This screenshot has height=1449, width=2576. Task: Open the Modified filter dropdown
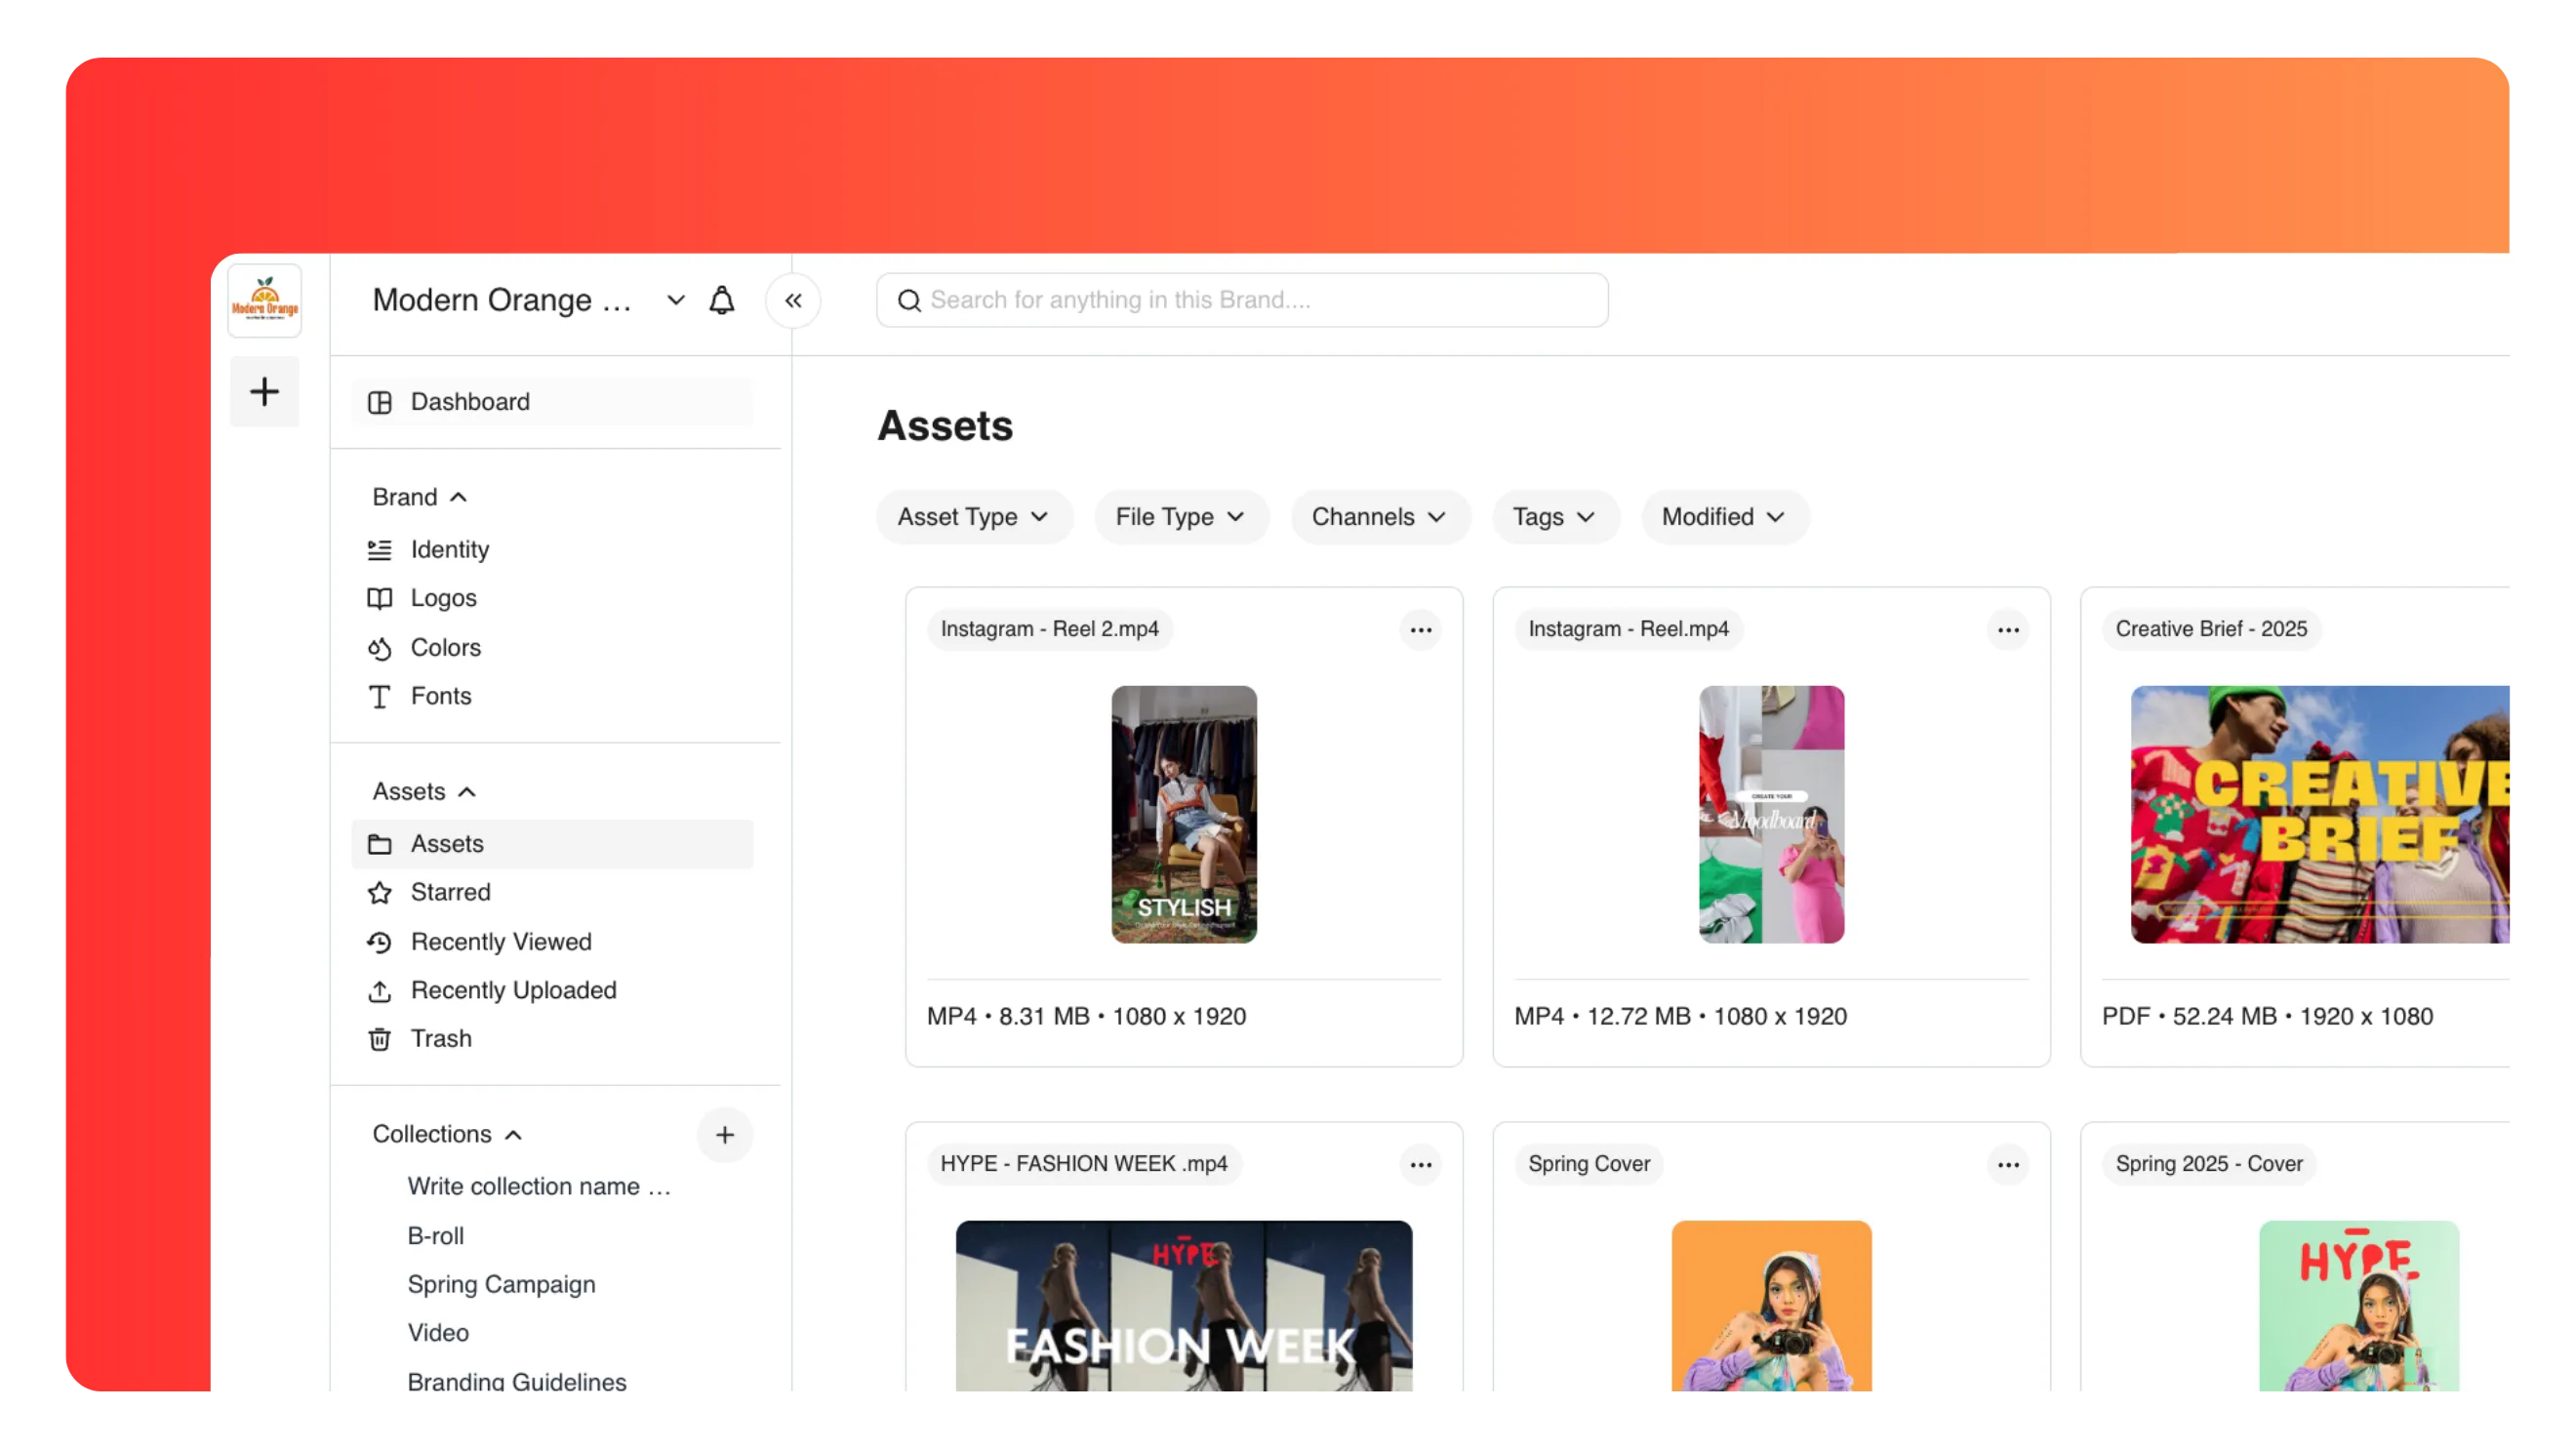[1723, 517]
